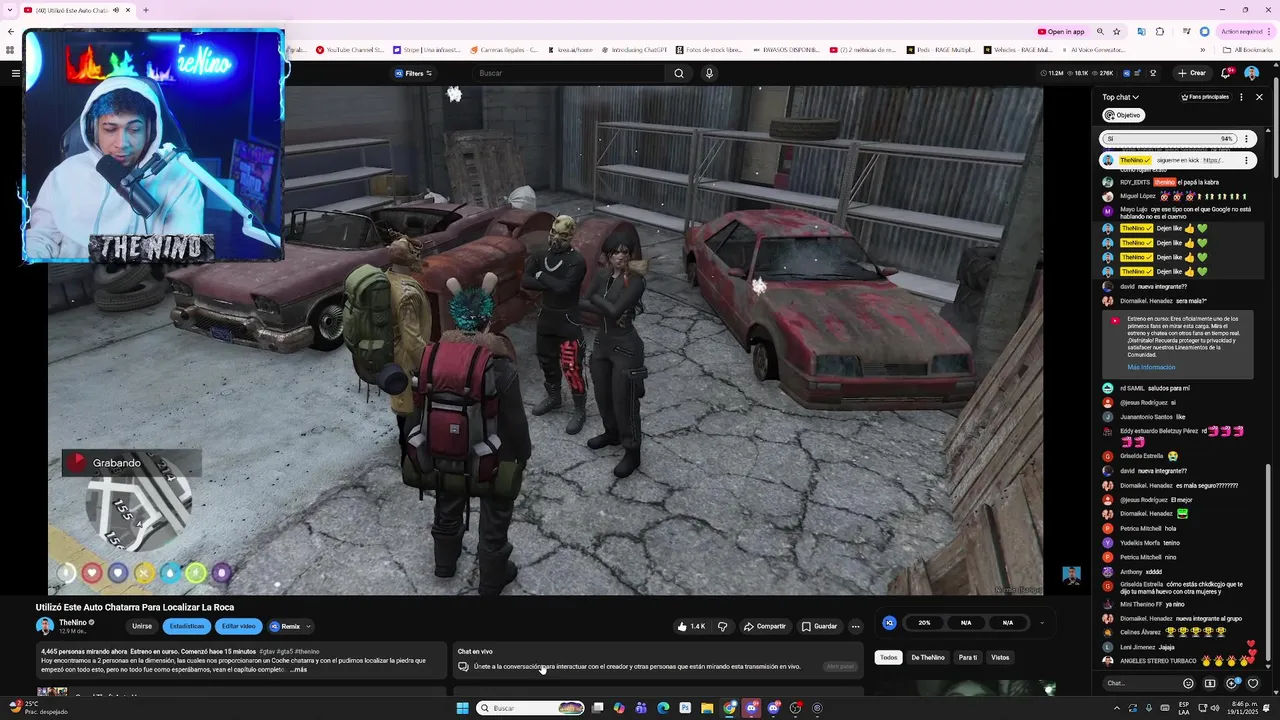
Task: Select the Sí poll option bar
Action: 1169,139
